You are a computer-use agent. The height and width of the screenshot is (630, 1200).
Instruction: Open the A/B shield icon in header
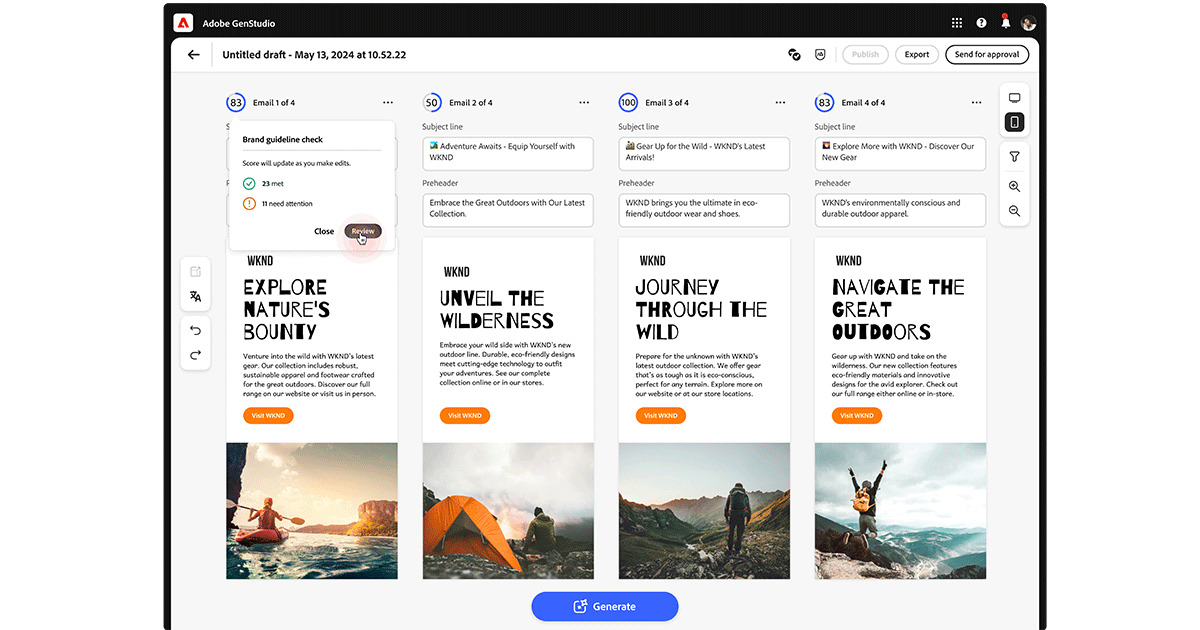(820, 55)
